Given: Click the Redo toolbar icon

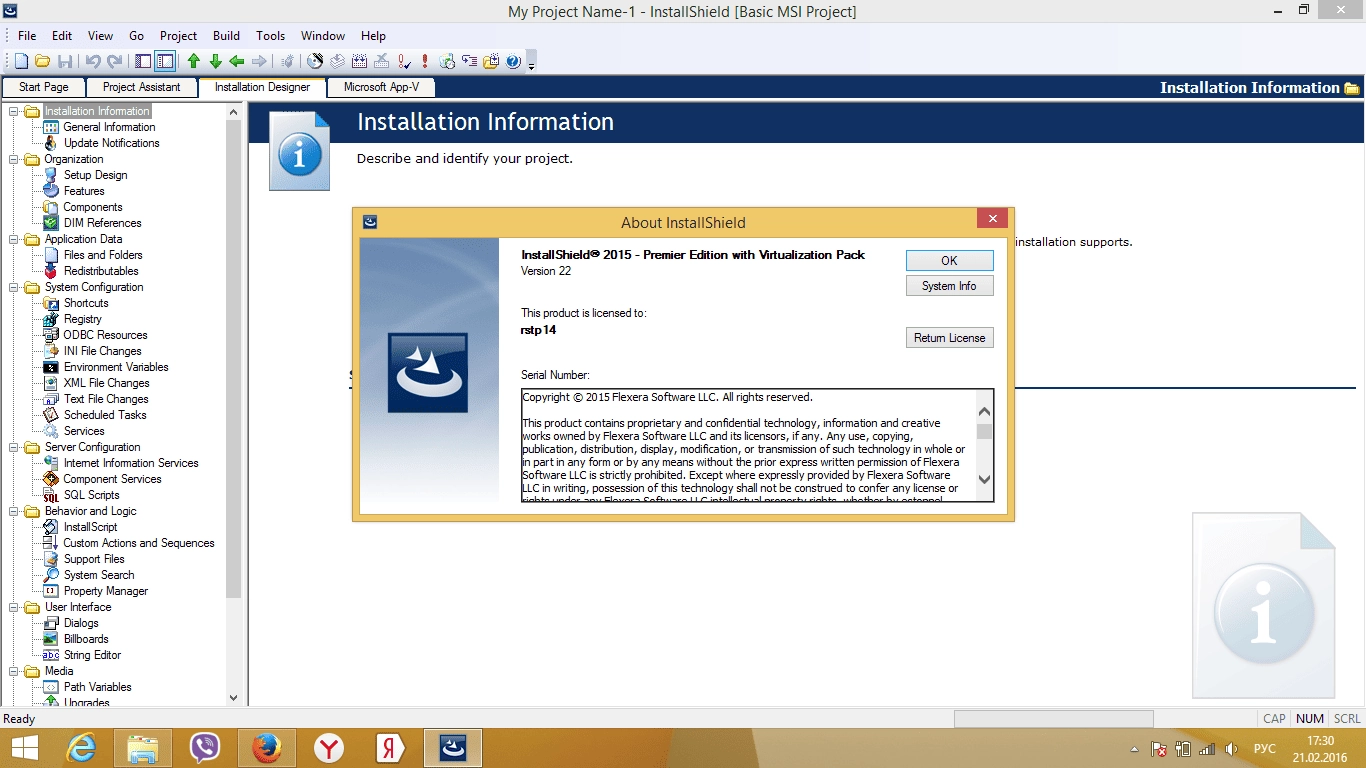Looking at the screenshot, I should (115, 61).
